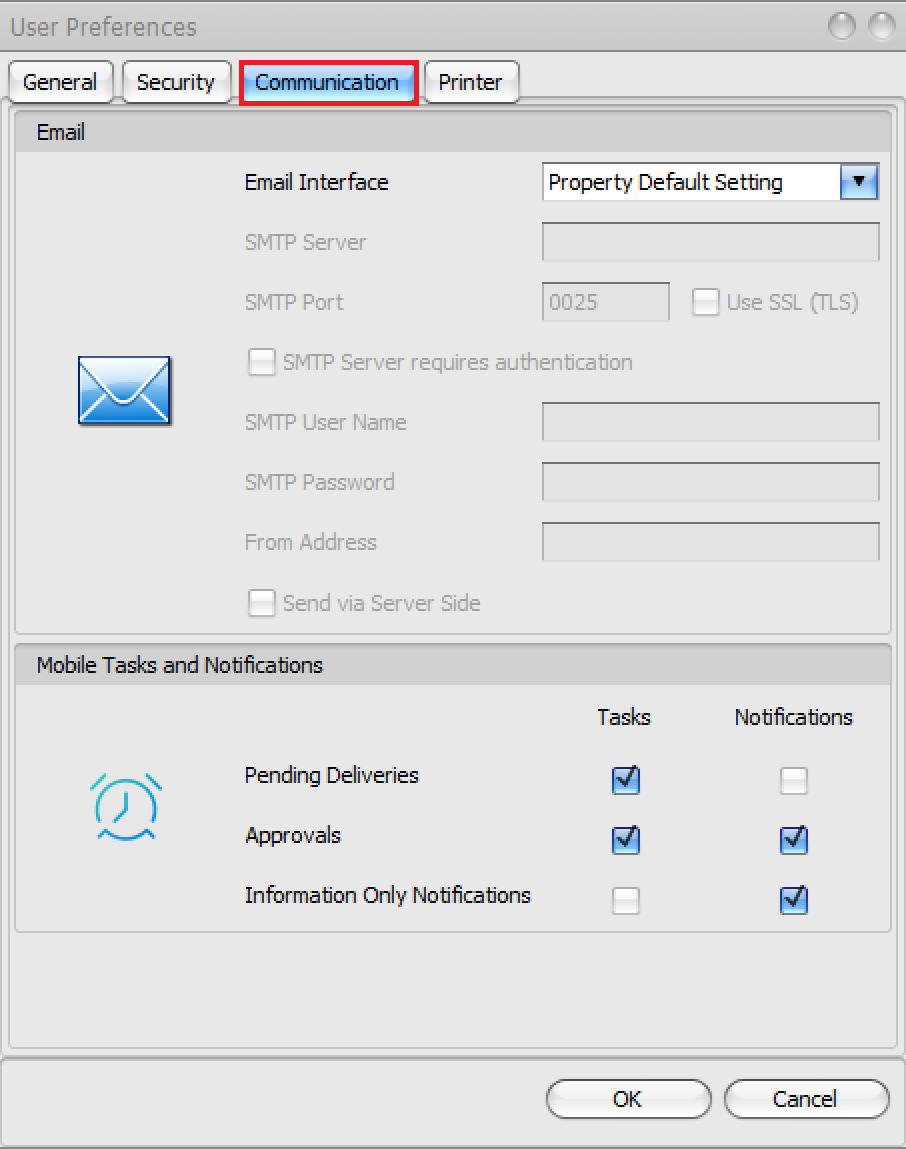
Task: Disable Approvals Notifications checkbox
Action: tap(794, 840)
